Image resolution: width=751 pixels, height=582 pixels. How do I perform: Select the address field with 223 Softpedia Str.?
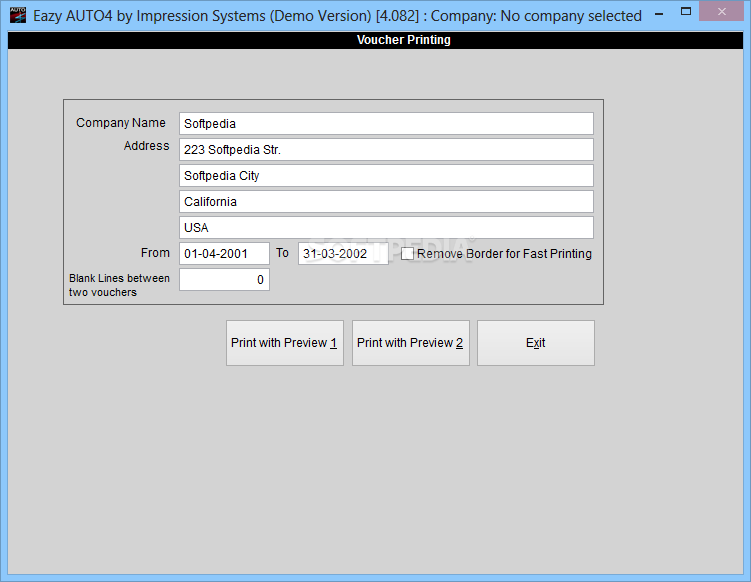tap(386, 149)
